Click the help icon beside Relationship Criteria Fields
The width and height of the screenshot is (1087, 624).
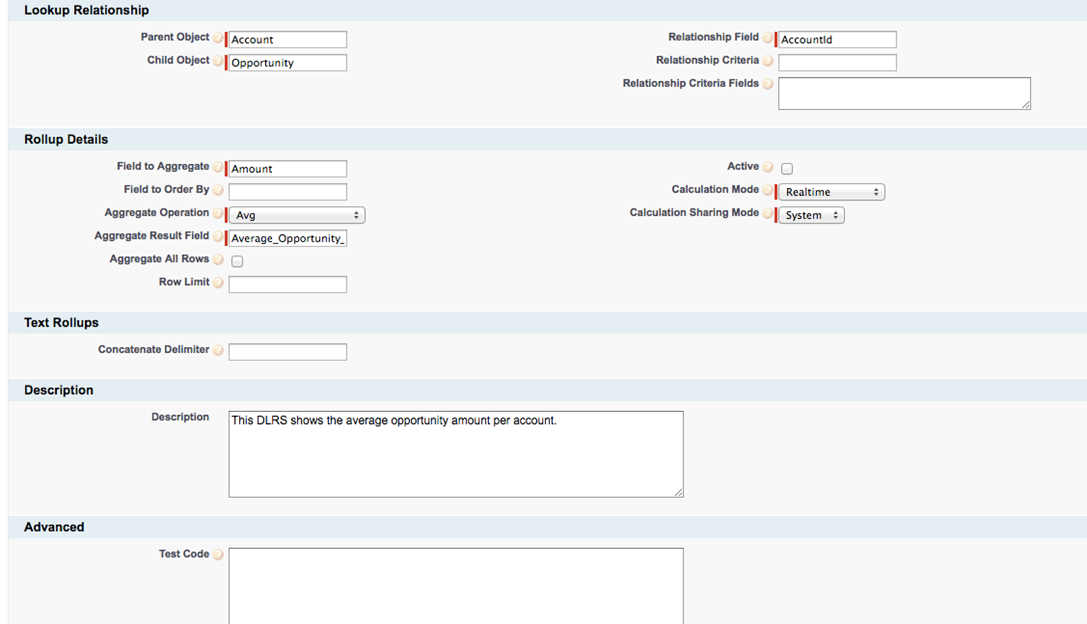(768, 84)
